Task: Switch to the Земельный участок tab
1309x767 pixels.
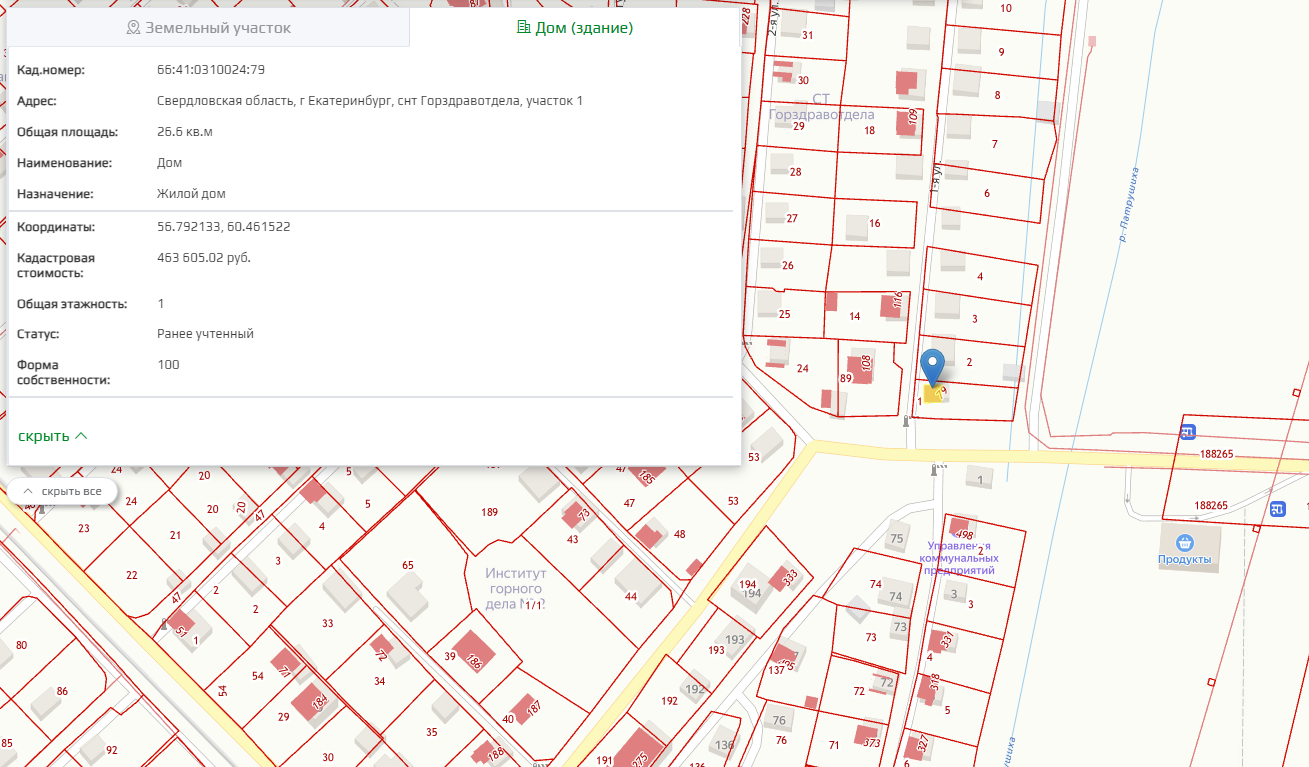Action: coord(209,28)
